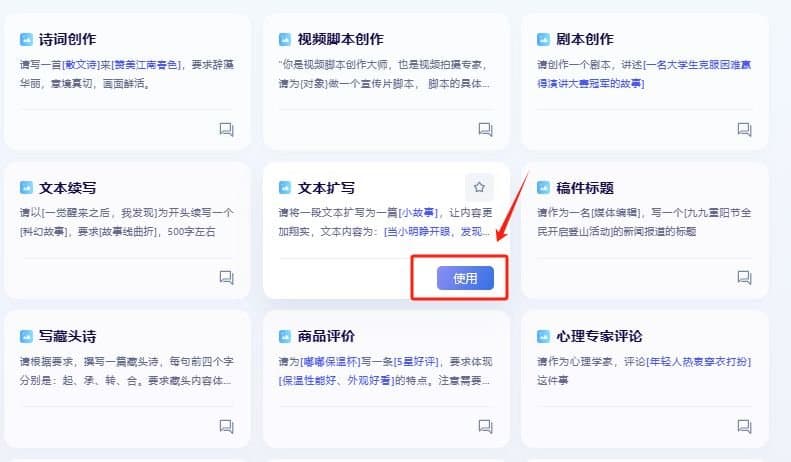Open the 视频脚本创作 template title
The height and width of the screenshot is (462, 791).
pyautogui.click(x=341, y=39)
